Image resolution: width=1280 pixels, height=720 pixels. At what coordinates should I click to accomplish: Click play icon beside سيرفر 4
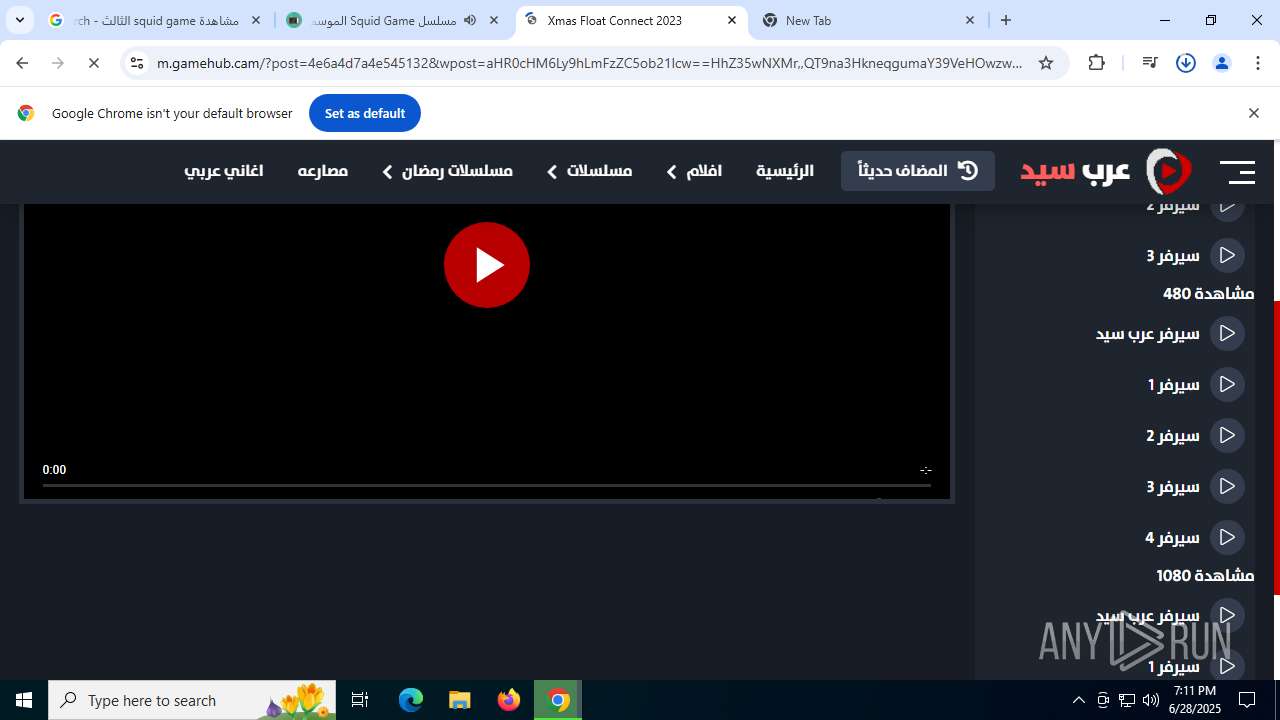1227,537
